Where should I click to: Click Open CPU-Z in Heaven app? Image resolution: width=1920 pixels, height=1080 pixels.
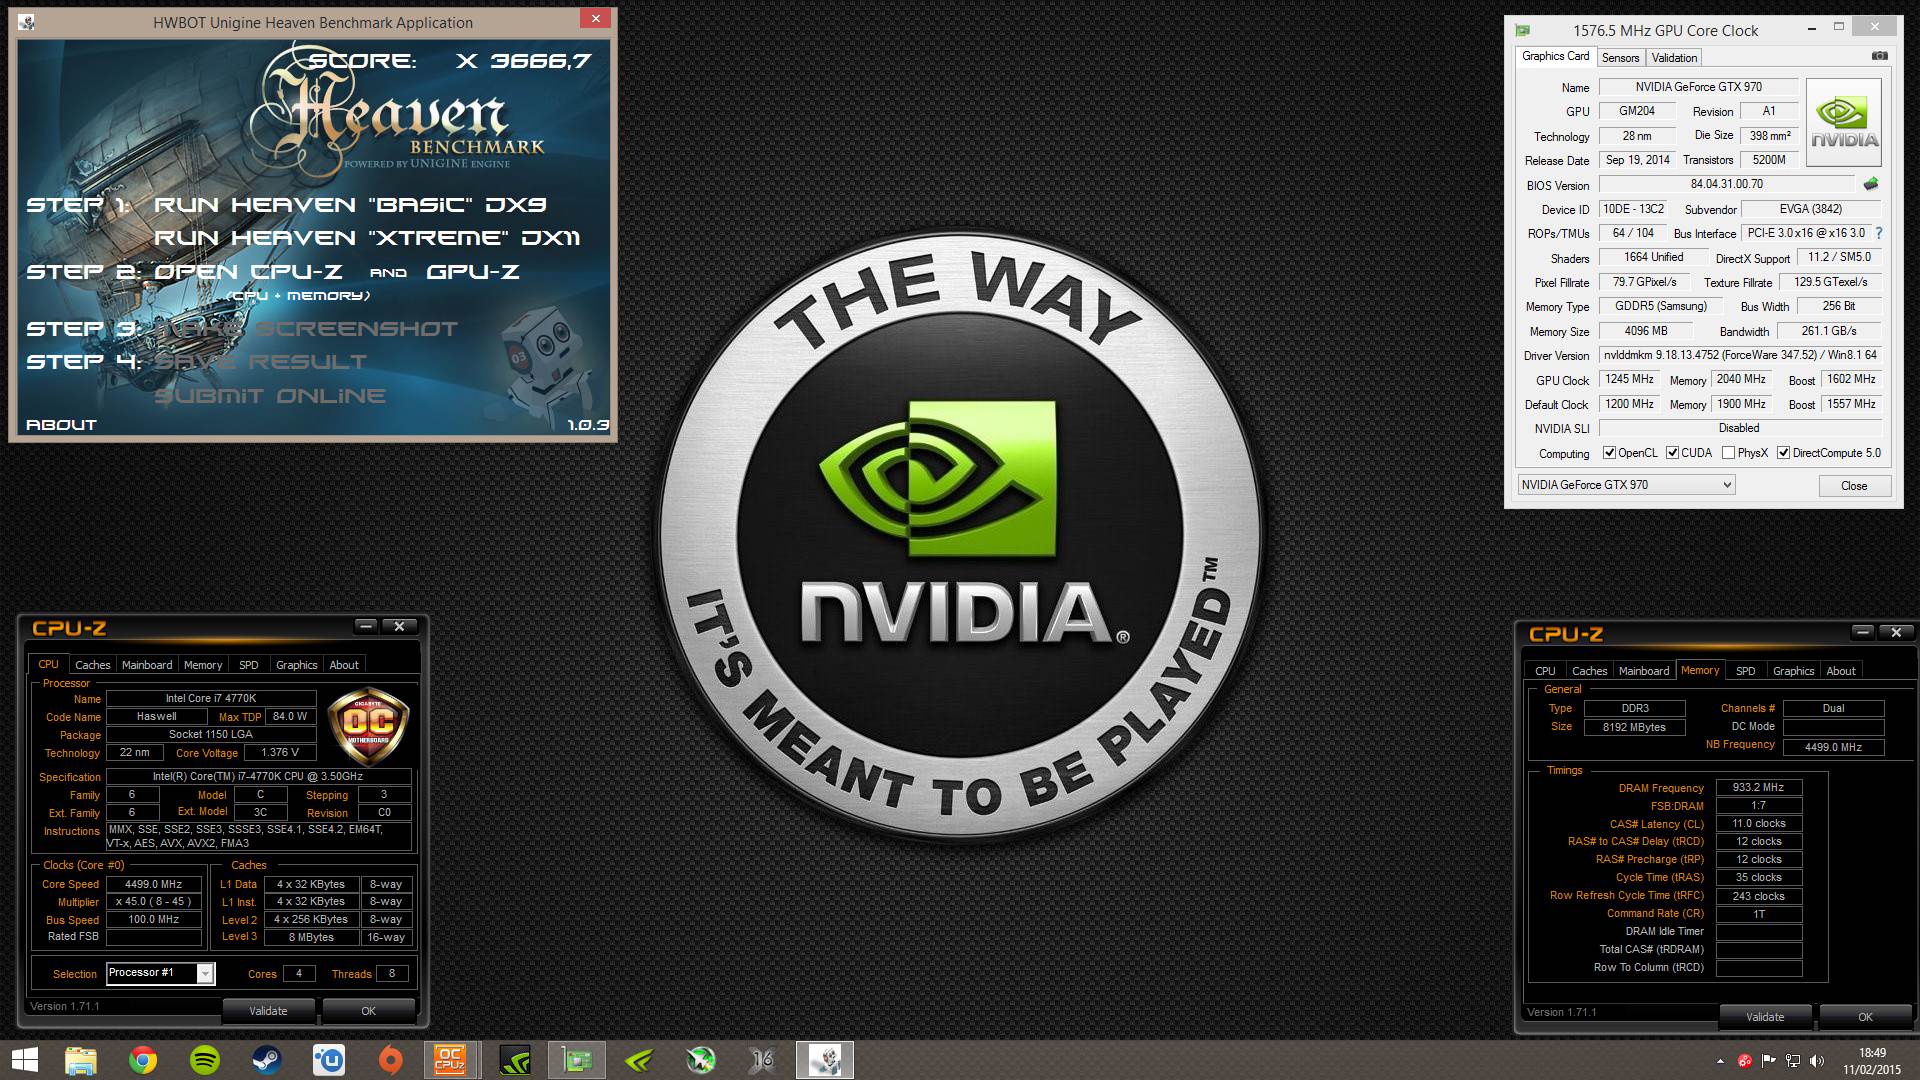248,272
